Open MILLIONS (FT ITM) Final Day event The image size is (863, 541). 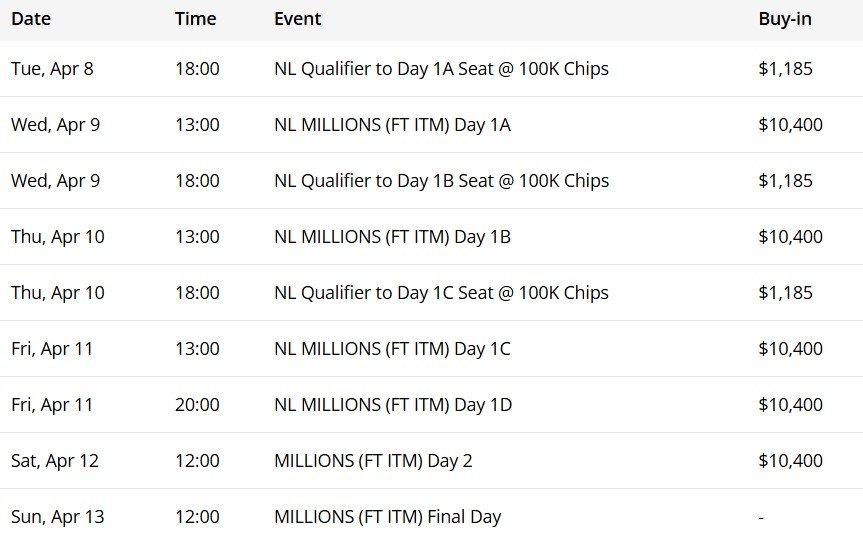[387, 517]
